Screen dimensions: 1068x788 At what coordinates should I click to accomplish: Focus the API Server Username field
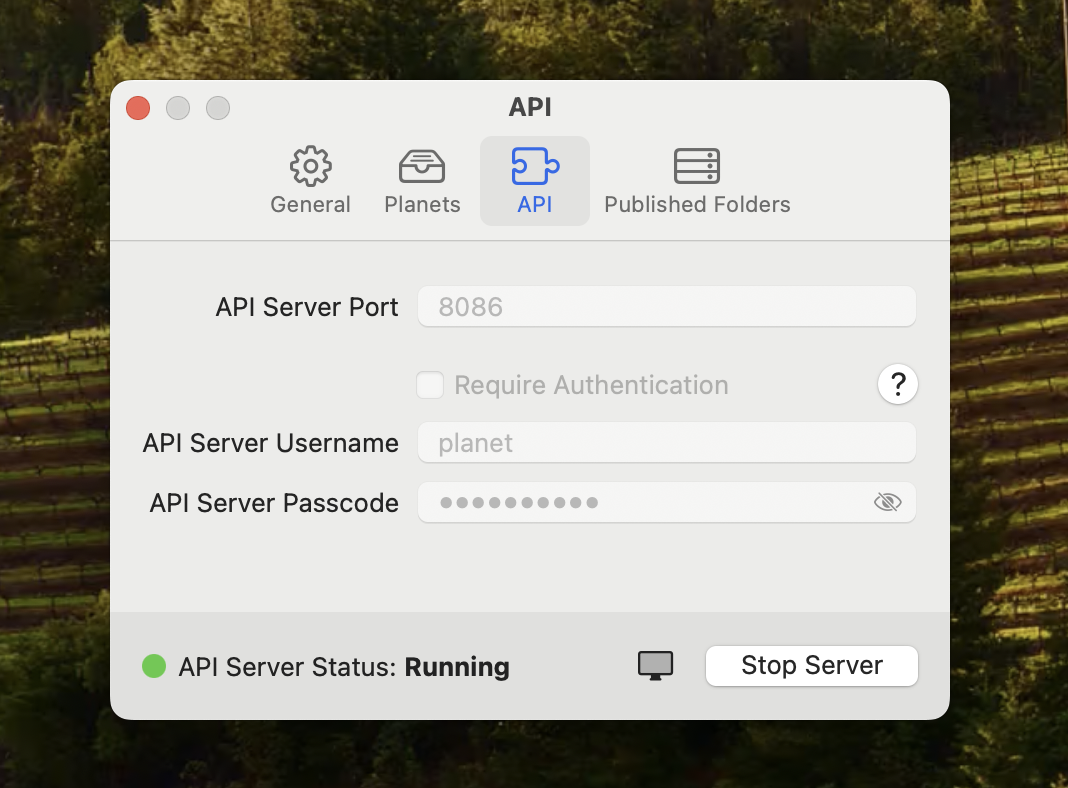coord(666,442)
